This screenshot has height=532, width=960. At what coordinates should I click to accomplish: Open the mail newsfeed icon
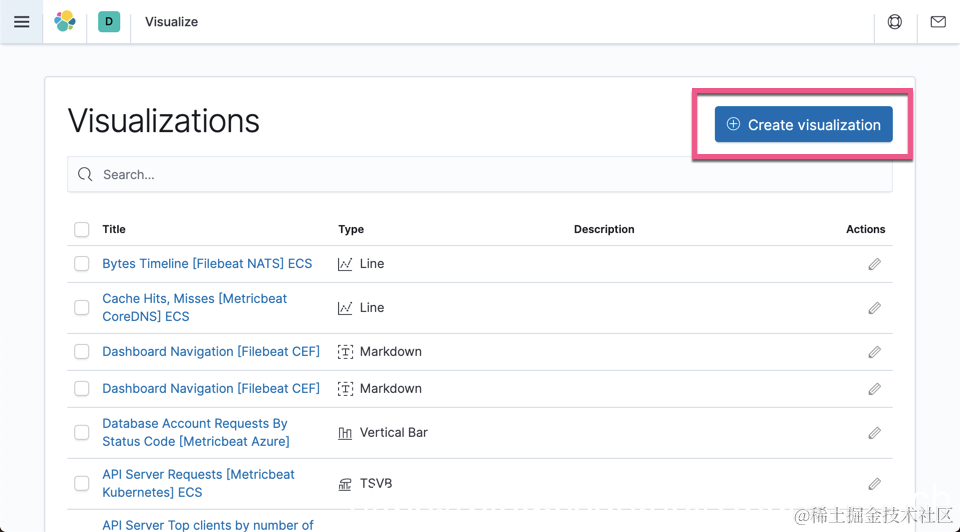pyautogui.click(x=938, y=22)
